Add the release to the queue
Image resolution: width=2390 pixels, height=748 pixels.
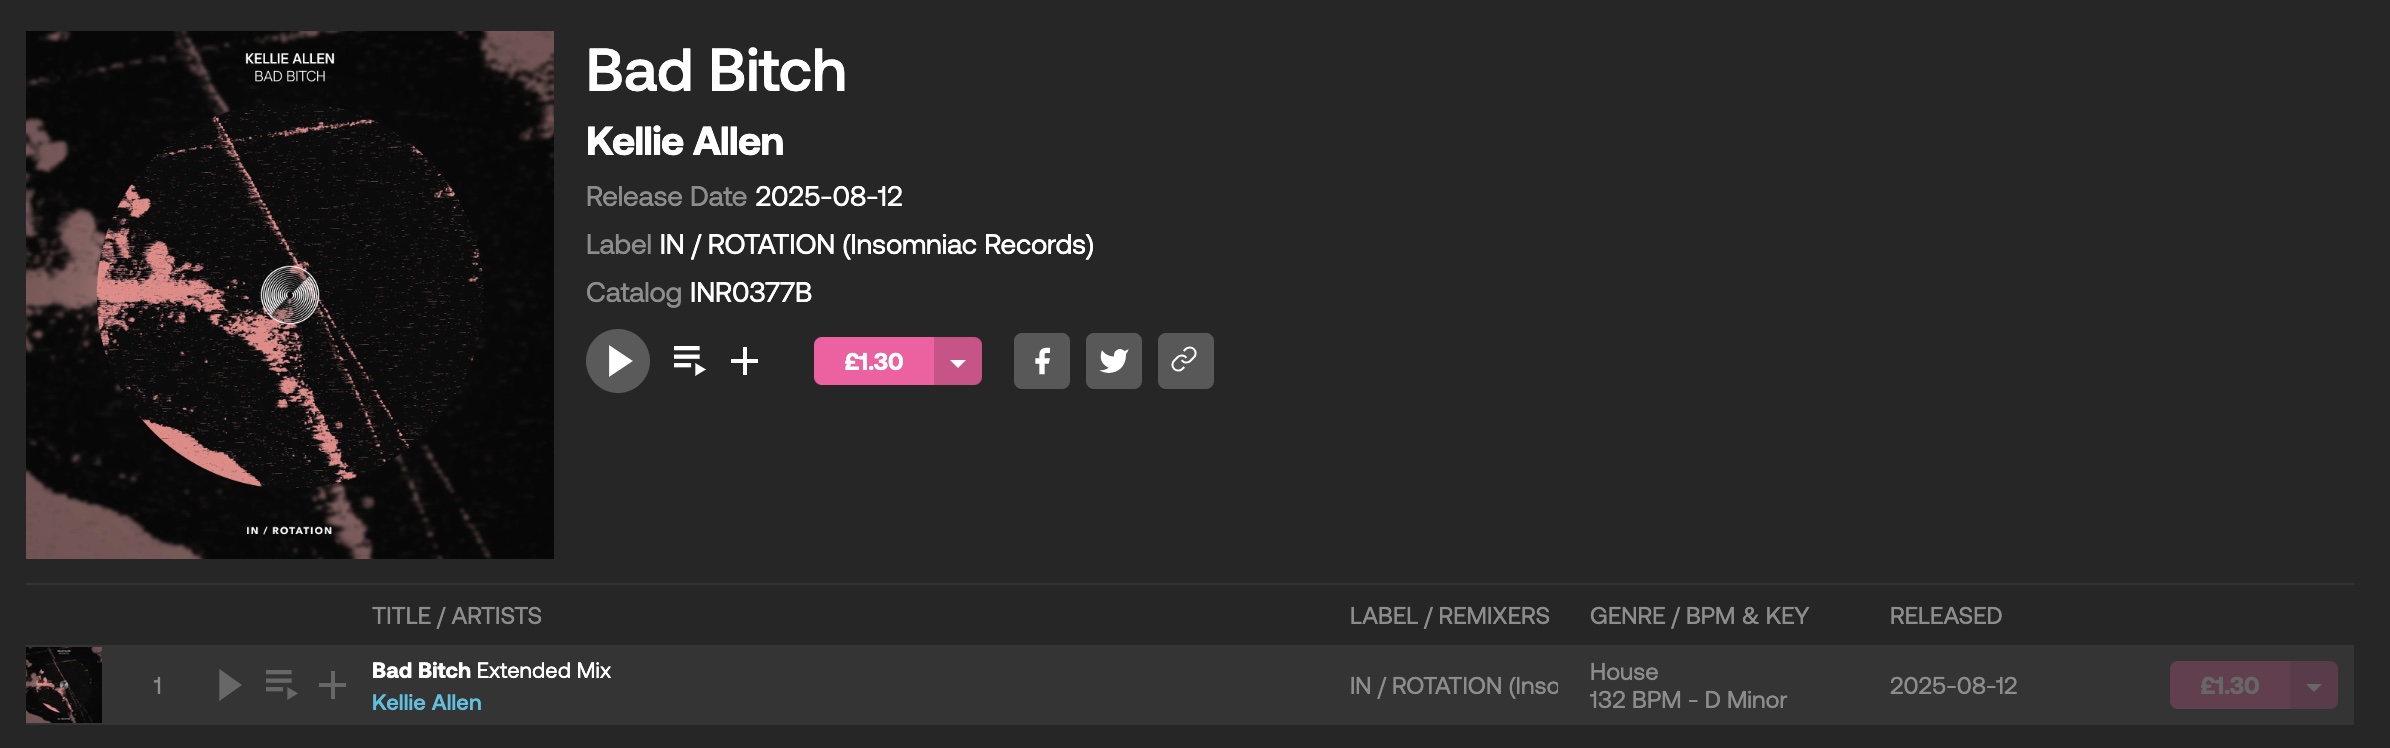[689, 361]
